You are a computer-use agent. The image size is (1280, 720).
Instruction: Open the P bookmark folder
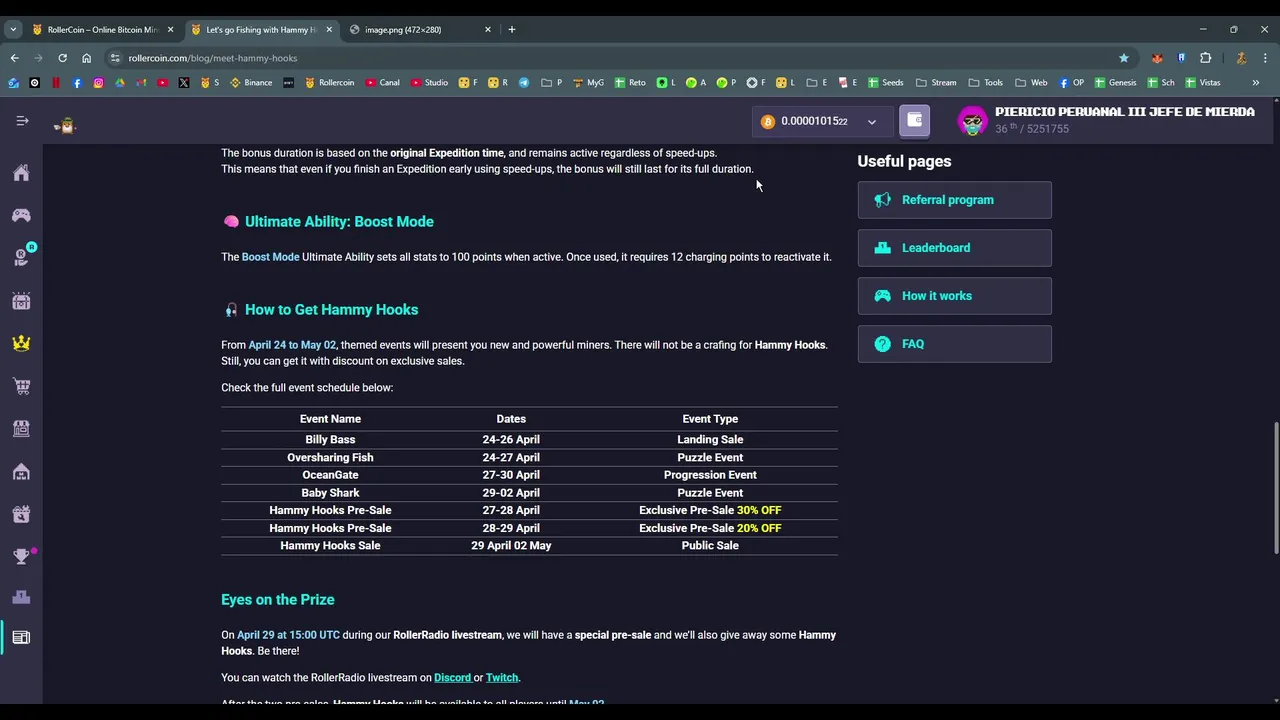[x=552, y=83]
